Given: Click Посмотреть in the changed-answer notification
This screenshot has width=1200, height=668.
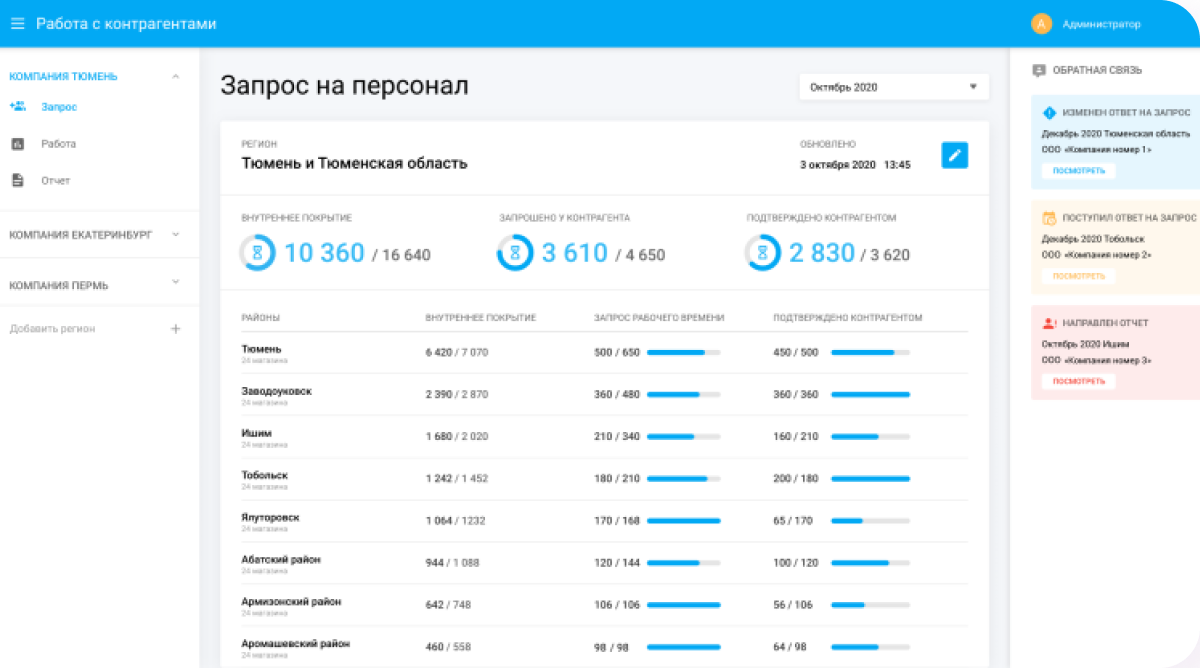Looking at the screenshot, I should tap(1078, 171).
